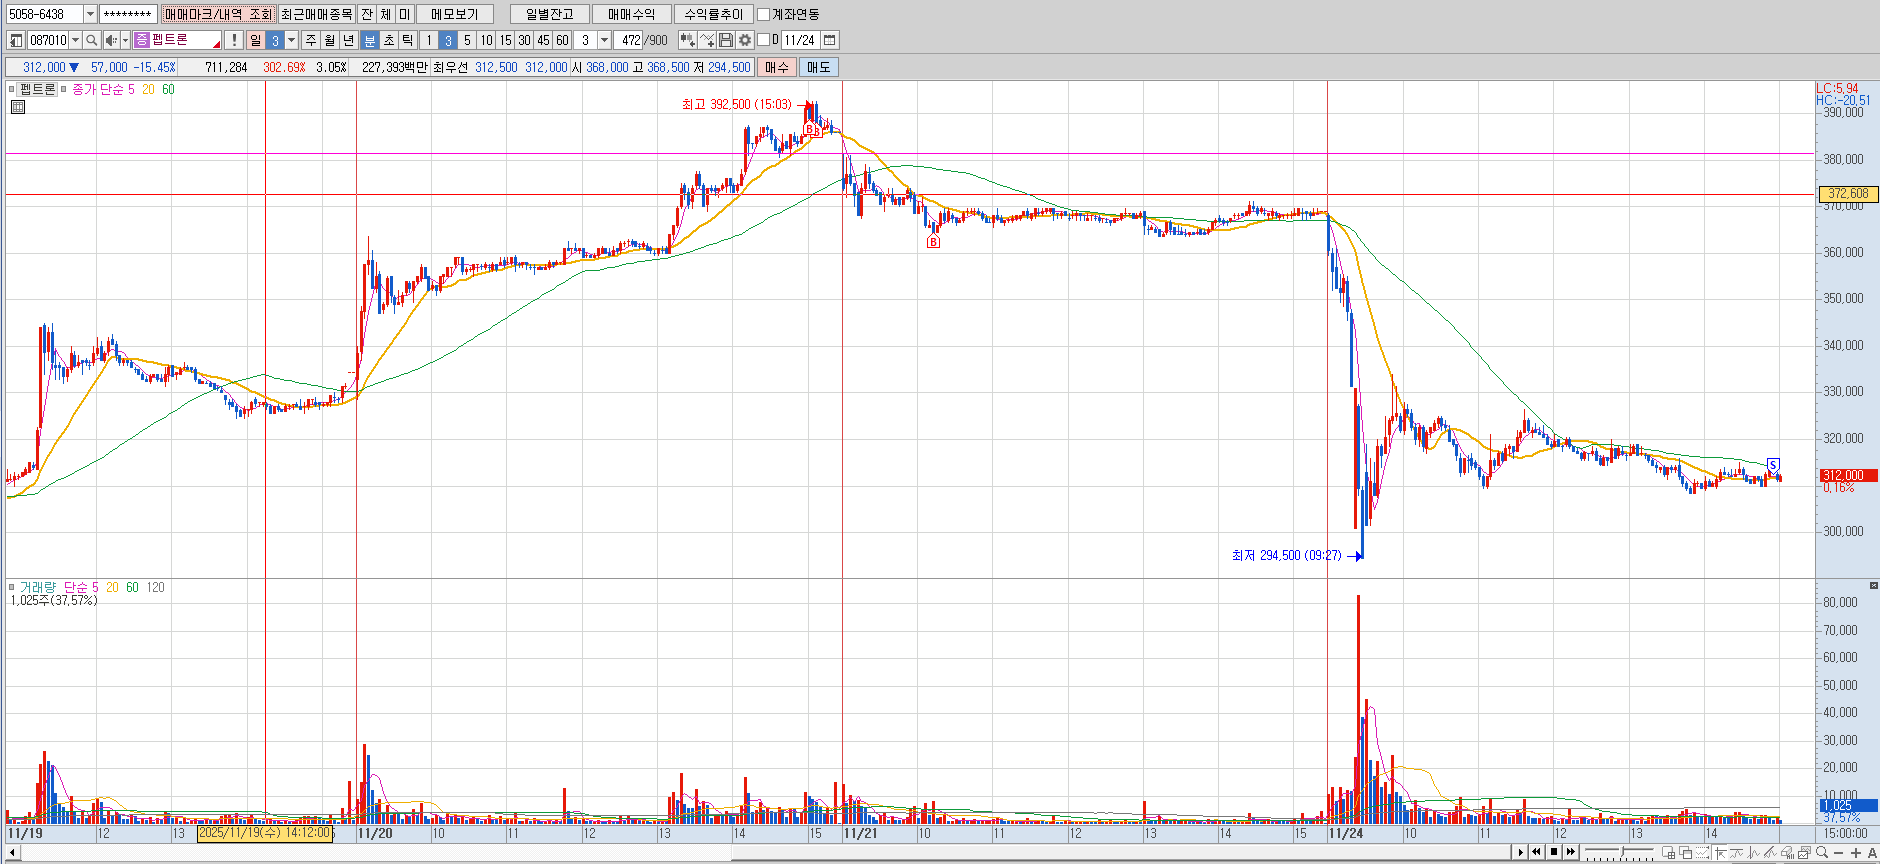Click the chart copy windows icon at bottom

click(1685, 852)
